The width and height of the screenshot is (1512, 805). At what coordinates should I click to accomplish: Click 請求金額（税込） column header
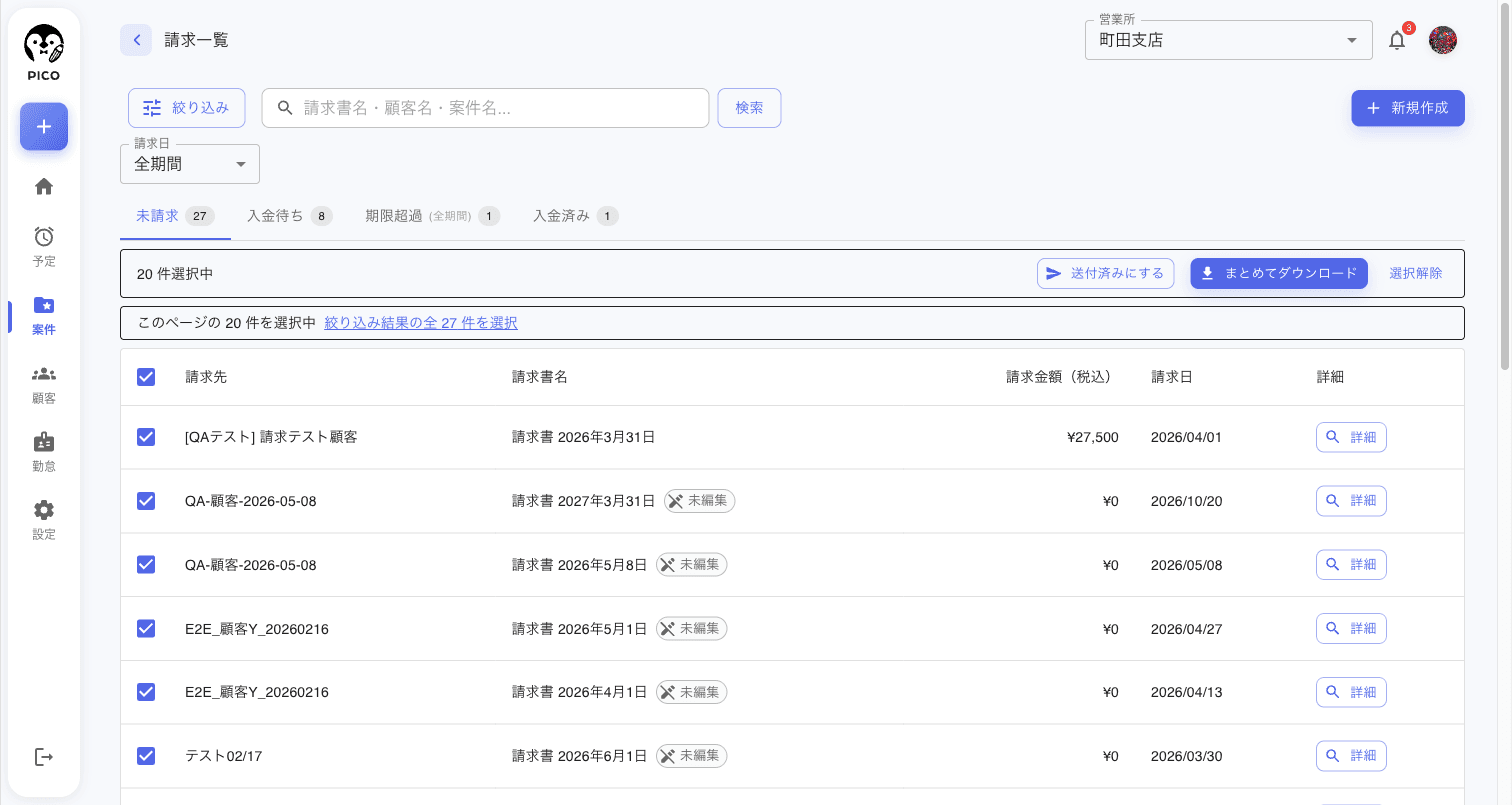1062,377
